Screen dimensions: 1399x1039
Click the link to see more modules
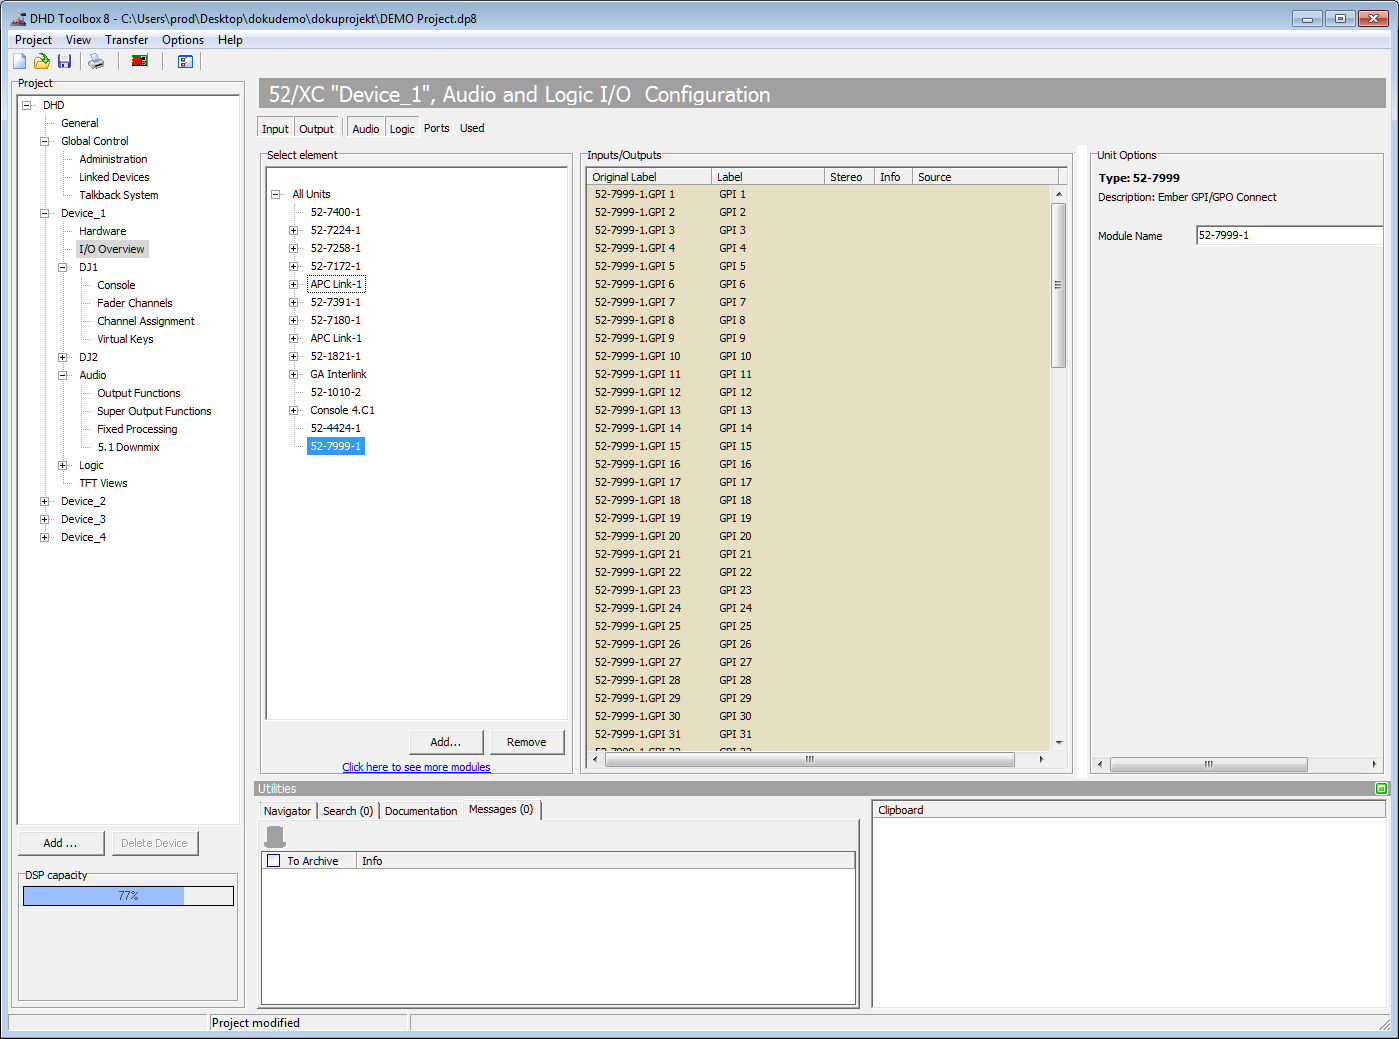click(x=416, y=766)
